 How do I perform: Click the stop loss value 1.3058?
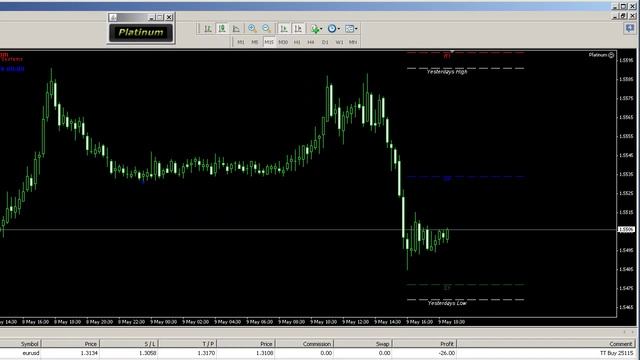pos(147,353)
